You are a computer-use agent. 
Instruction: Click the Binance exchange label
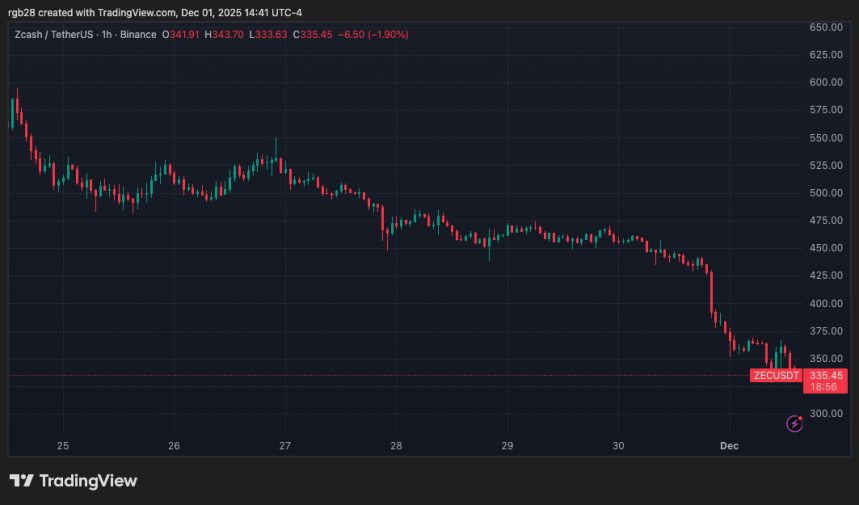point(138,35)
